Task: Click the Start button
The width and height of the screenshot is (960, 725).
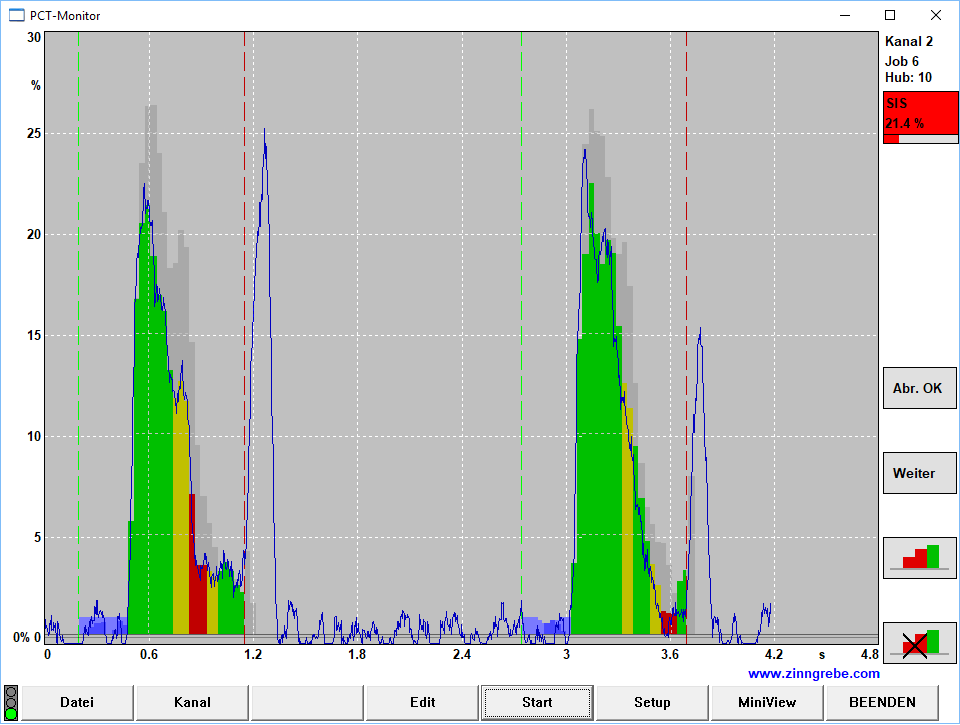Action: pyautogui.click(x=537, y=702)
